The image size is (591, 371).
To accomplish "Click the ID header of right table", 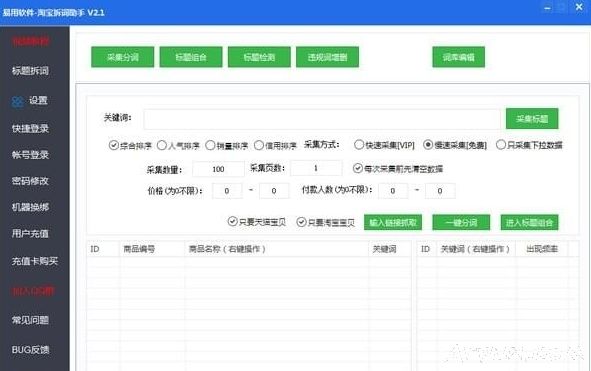I will pos(427,249).
